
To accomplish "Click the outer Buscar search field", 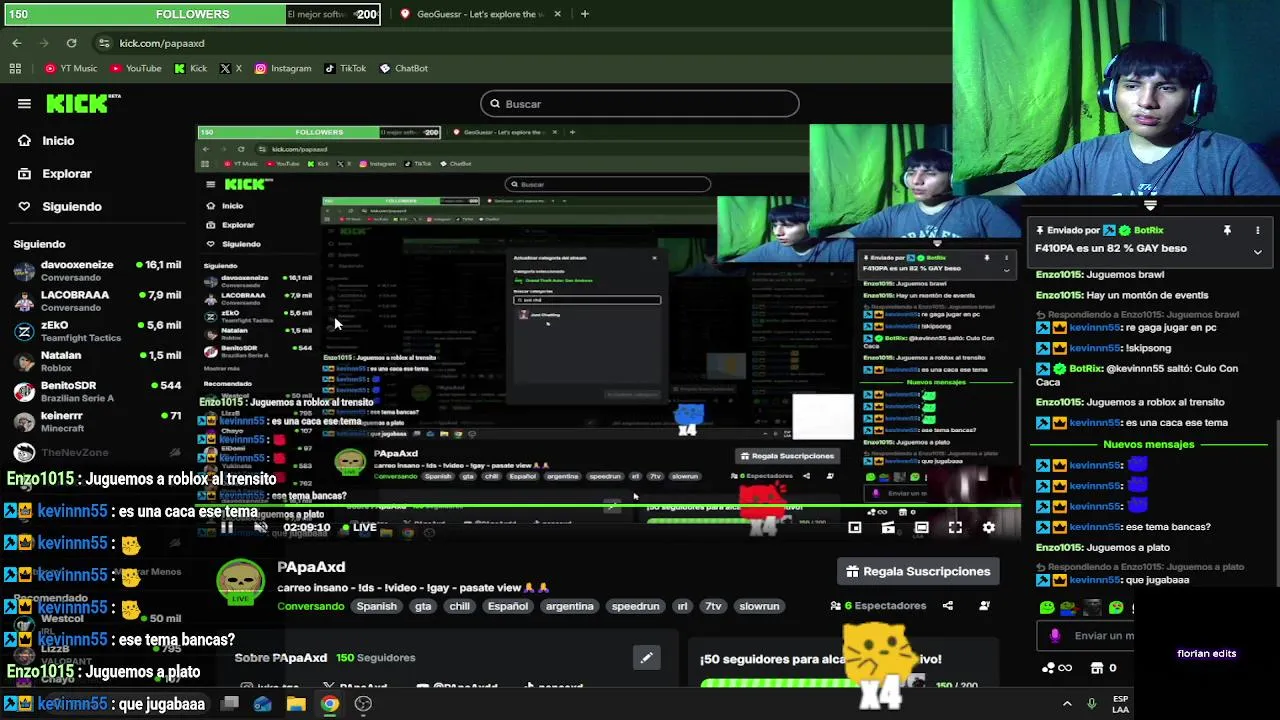I will (x=640, y=104).
